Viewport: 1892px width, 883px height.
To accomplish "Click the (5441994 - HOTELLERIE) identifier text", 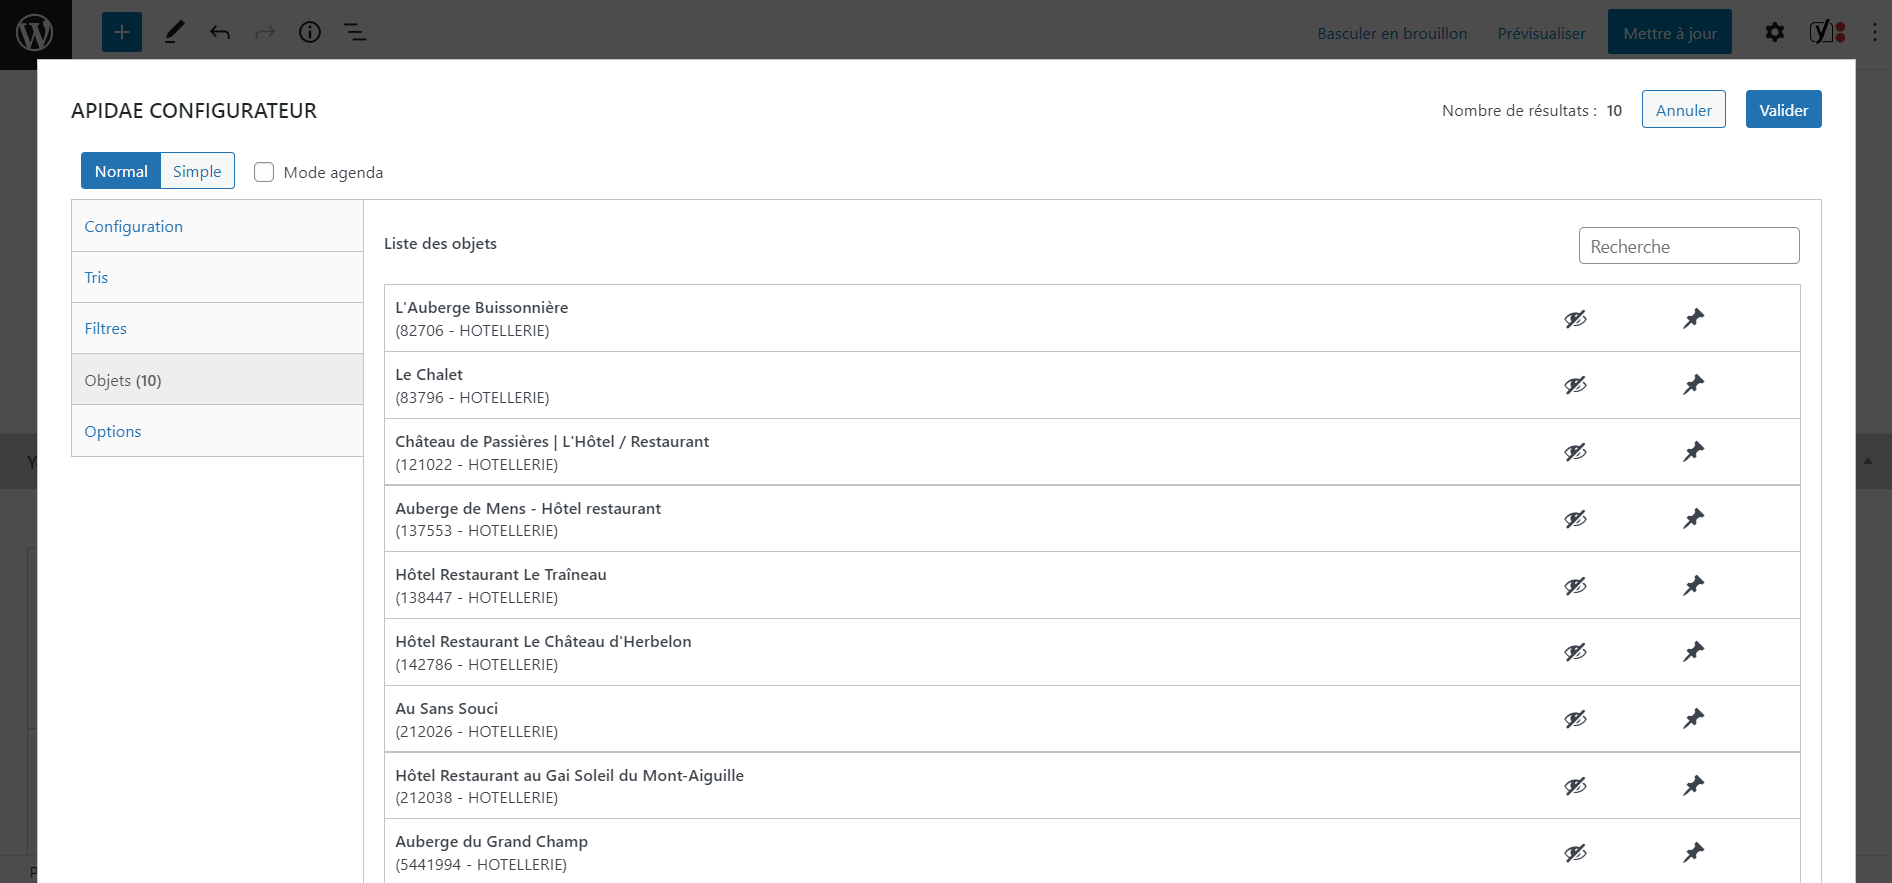I will pos(481,864).
